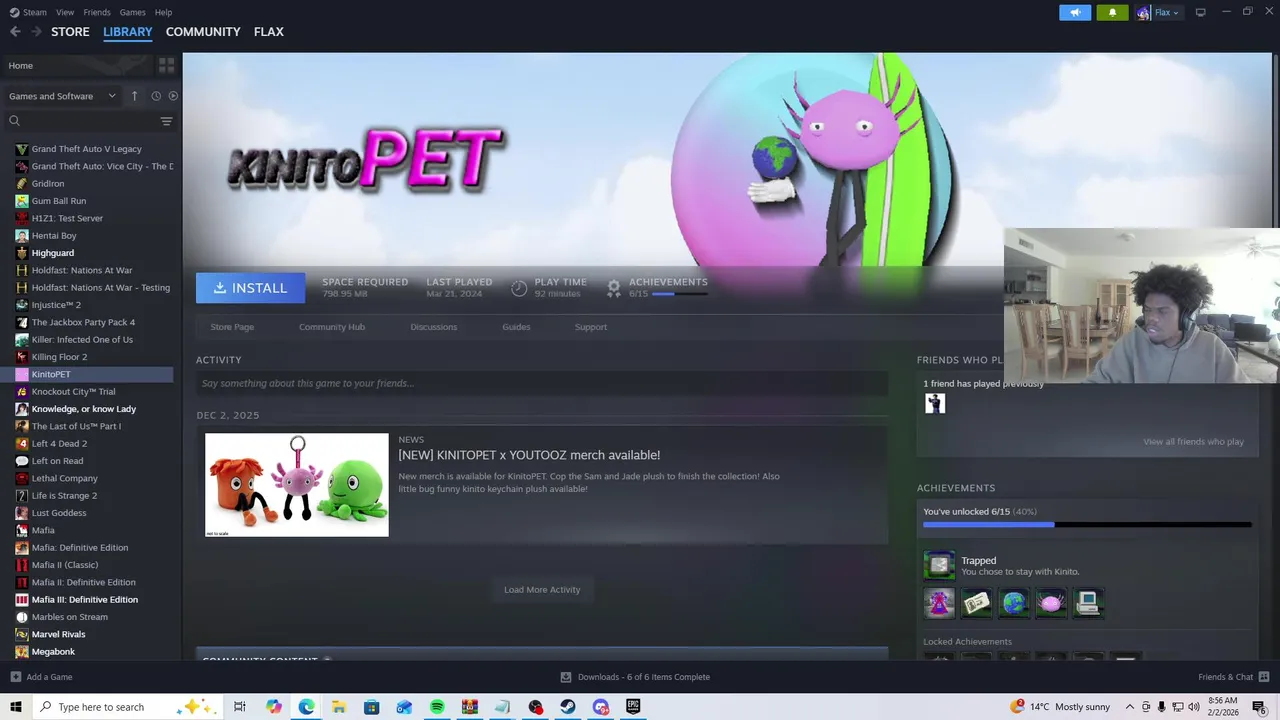Install KinitoPET
The height and width of the screenshot is (720, 1280).
point(250,288)
